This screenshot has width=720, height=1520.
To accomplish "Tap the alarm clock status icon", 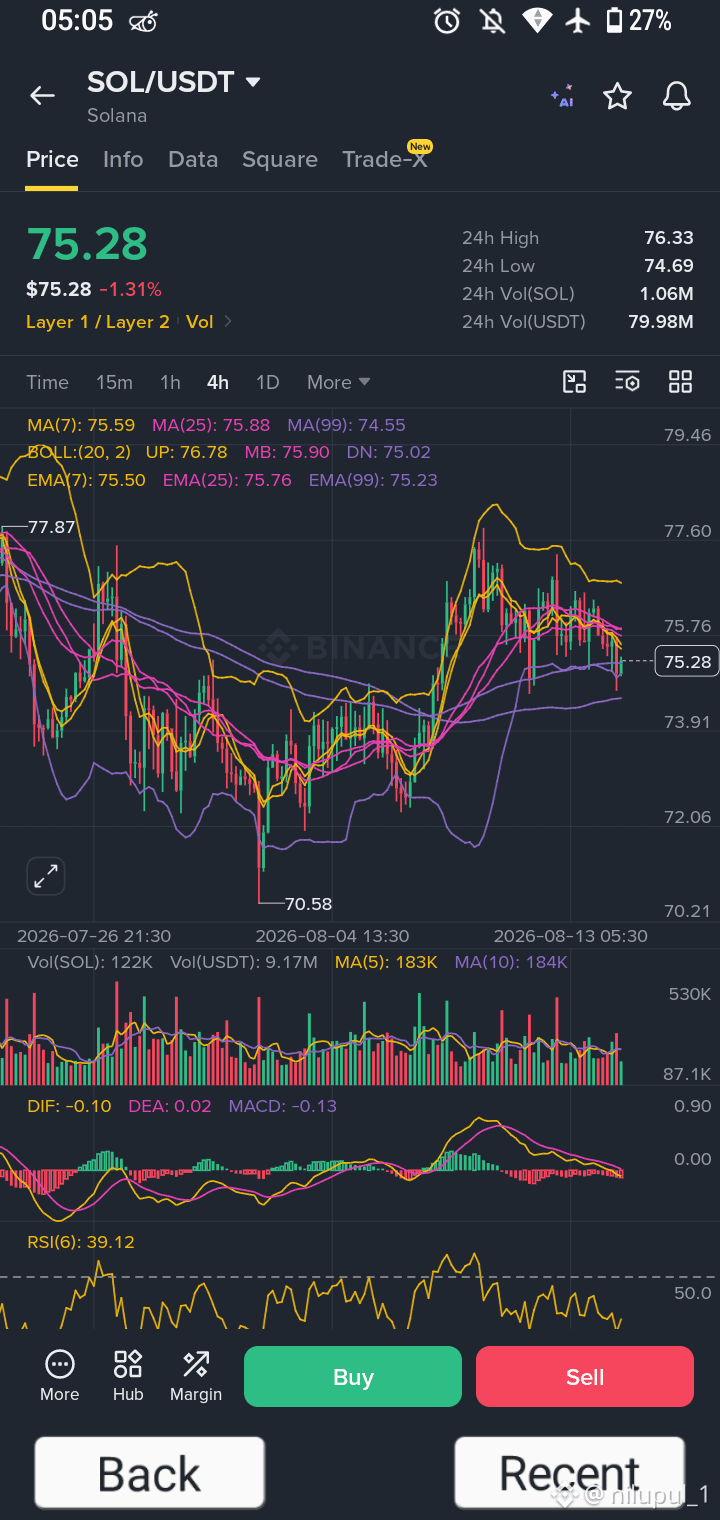I will pos(447,21).
